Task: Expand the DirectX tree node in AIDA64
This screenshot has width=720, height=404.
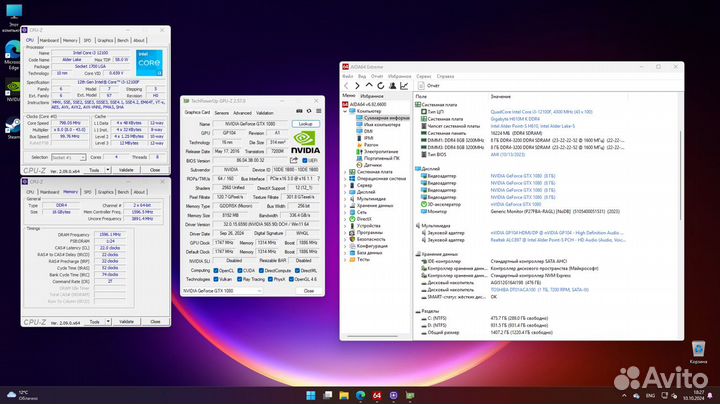Action: click(x=345, y=219)
